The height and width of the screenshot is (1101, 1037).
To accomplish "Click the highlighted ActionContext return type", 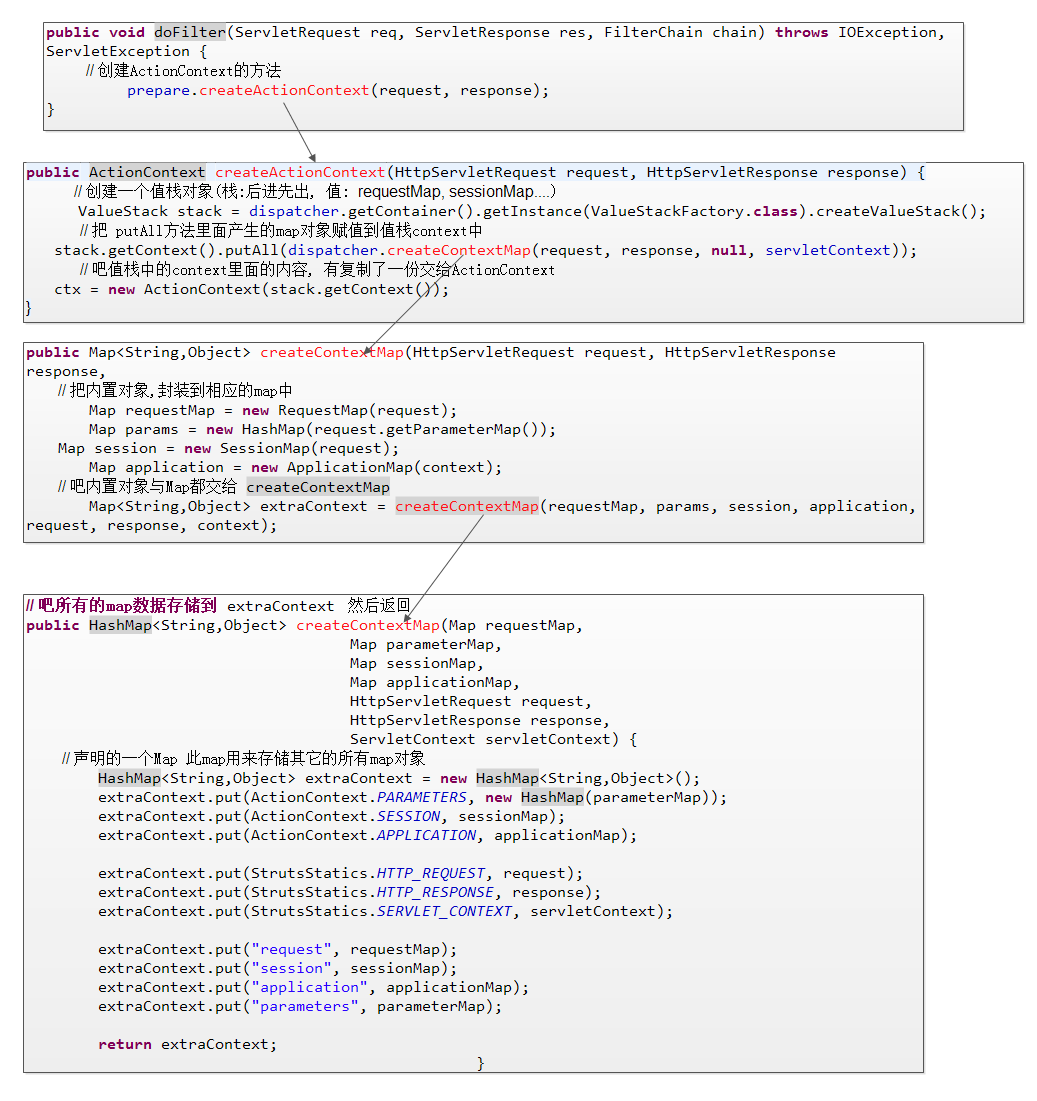I will 147,173.
